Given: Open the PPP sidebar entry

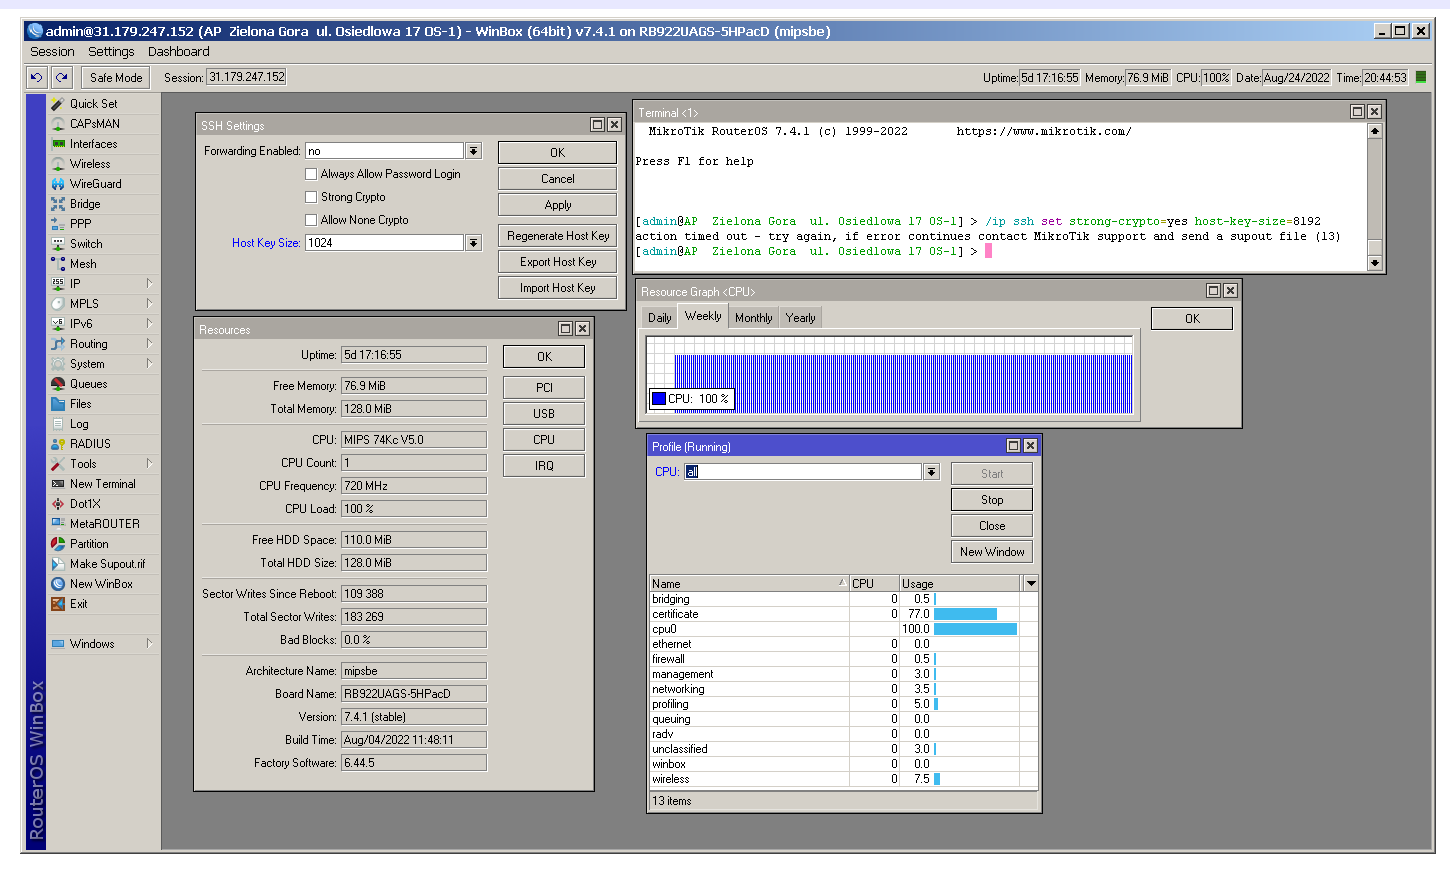Looking at the screenshot, I should tap(80, 224).
